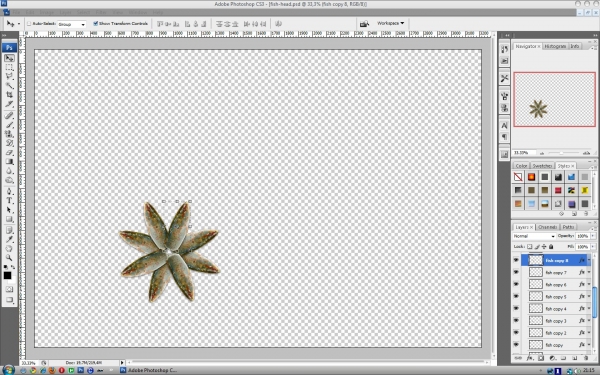Screen dimensions: 600x375
Task: Select the Horizontal Type tool
Action: point(9,201)
